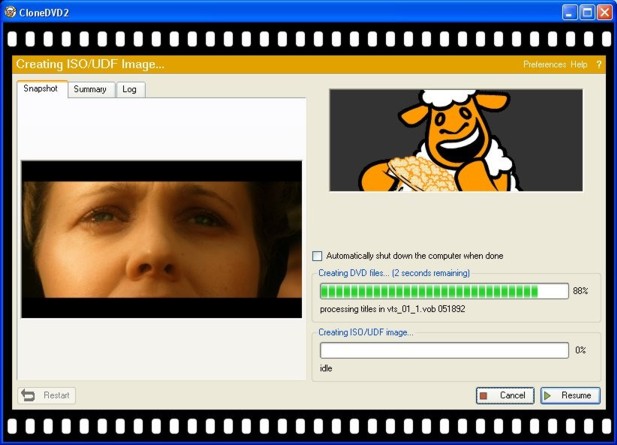
Task: Open Help link in header
Action: tap(579, 65)
